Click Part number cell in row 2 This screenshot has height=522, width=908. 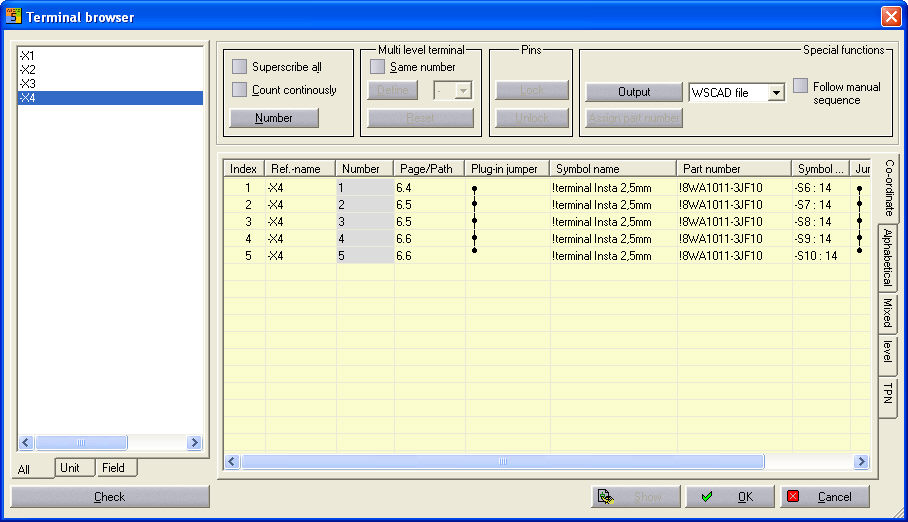(x=734, y=205)
